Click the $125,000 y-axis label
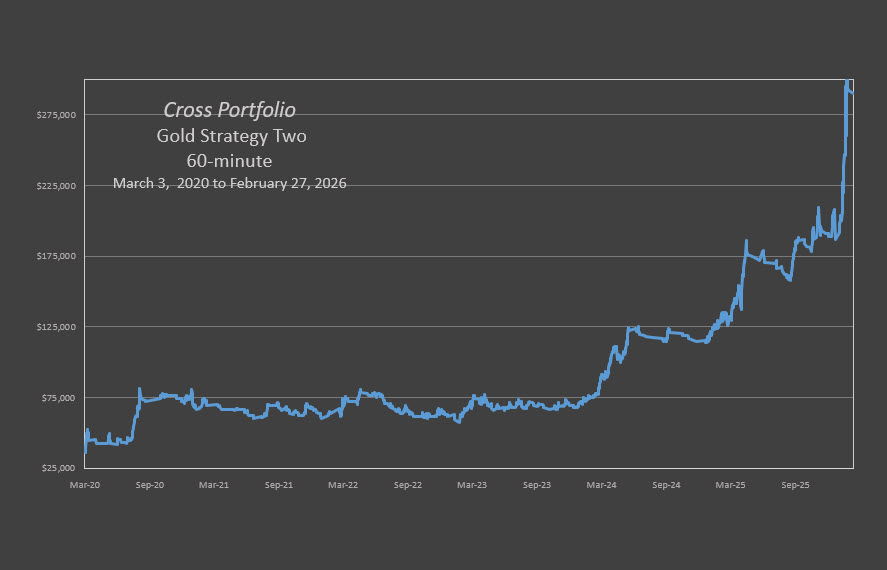Viewport: 887px width, 570px height. point(55,327)
